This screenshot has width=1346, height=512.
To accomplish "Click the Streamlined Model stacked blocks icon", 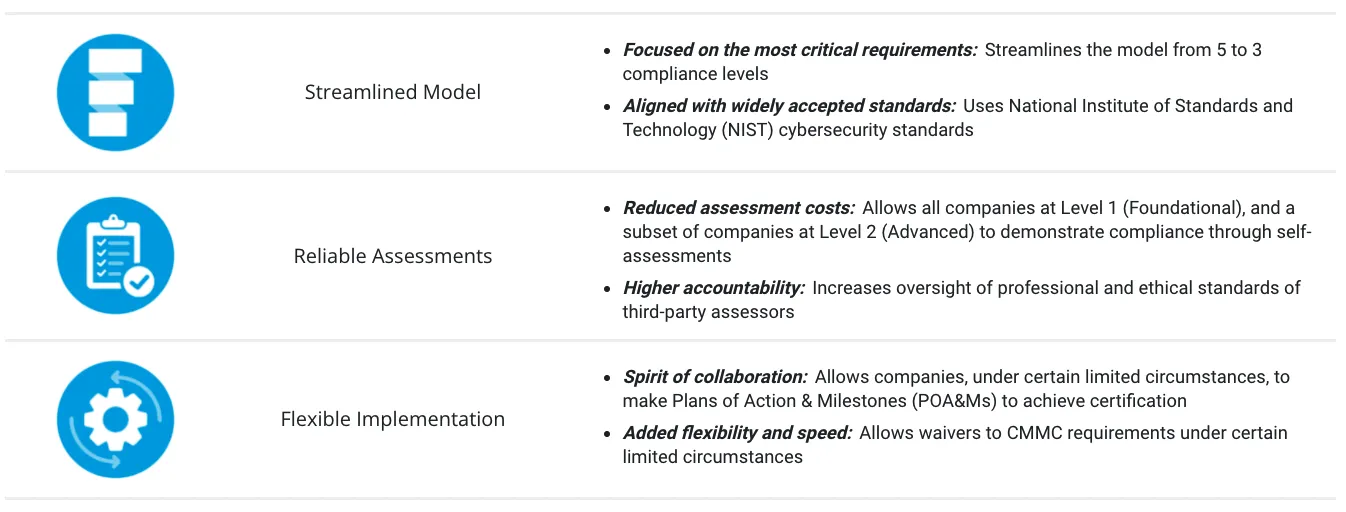I will coord(116,92).
